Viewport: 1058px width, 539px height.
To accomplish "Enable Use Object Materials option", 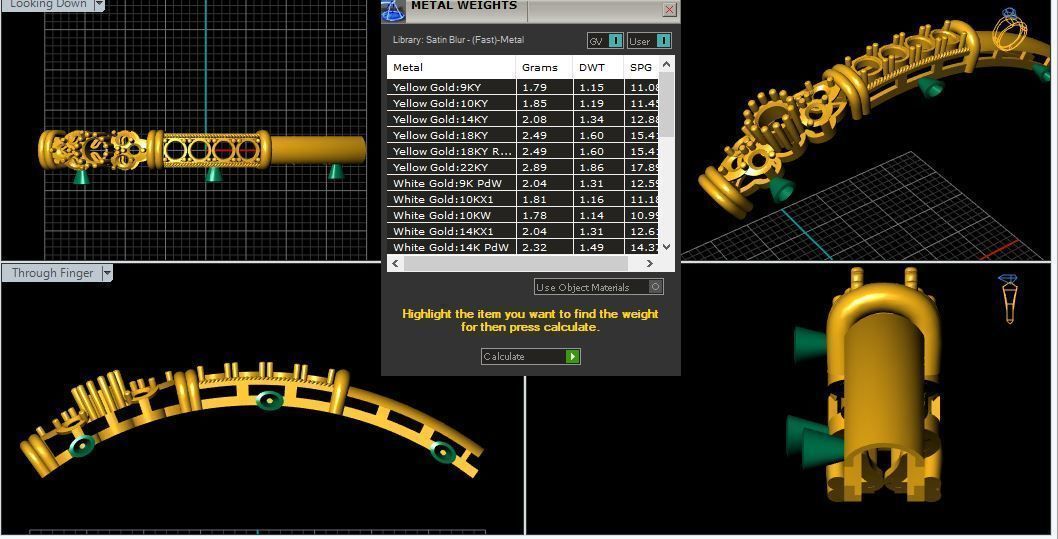I will (598, 287).
